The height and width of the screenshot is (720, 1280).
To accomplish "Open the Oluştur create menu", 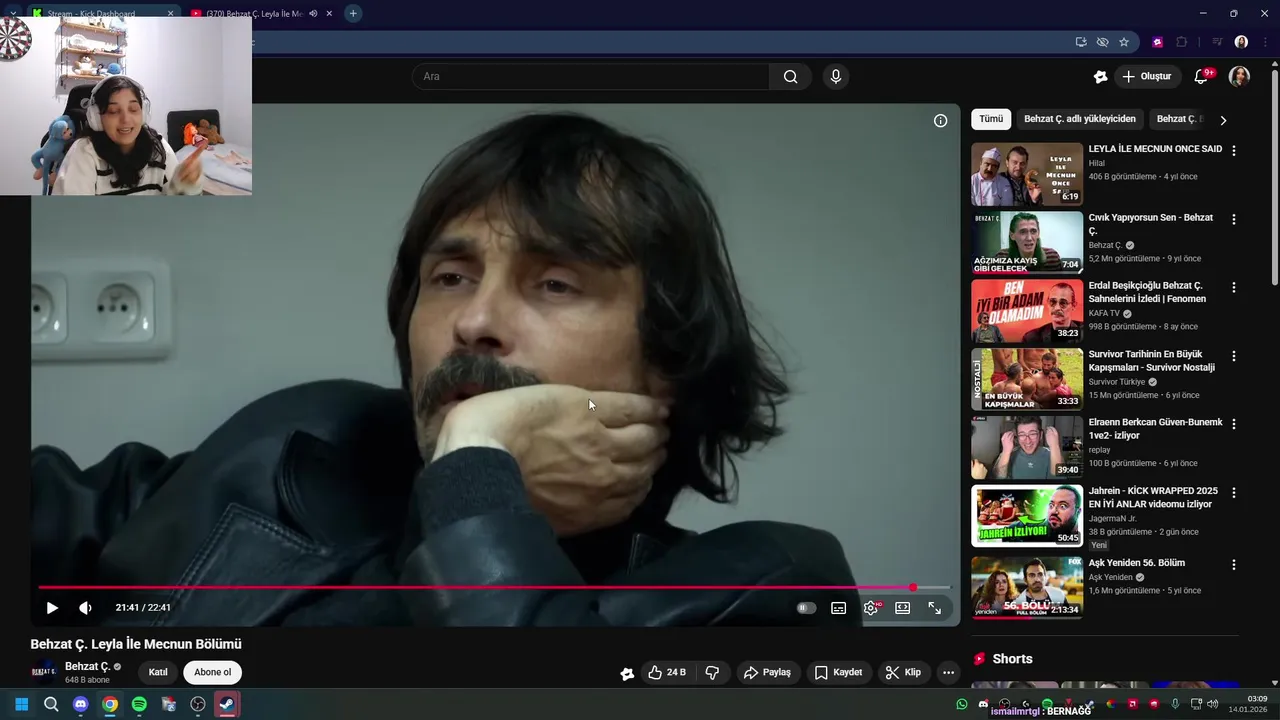I will (1146, 77).
